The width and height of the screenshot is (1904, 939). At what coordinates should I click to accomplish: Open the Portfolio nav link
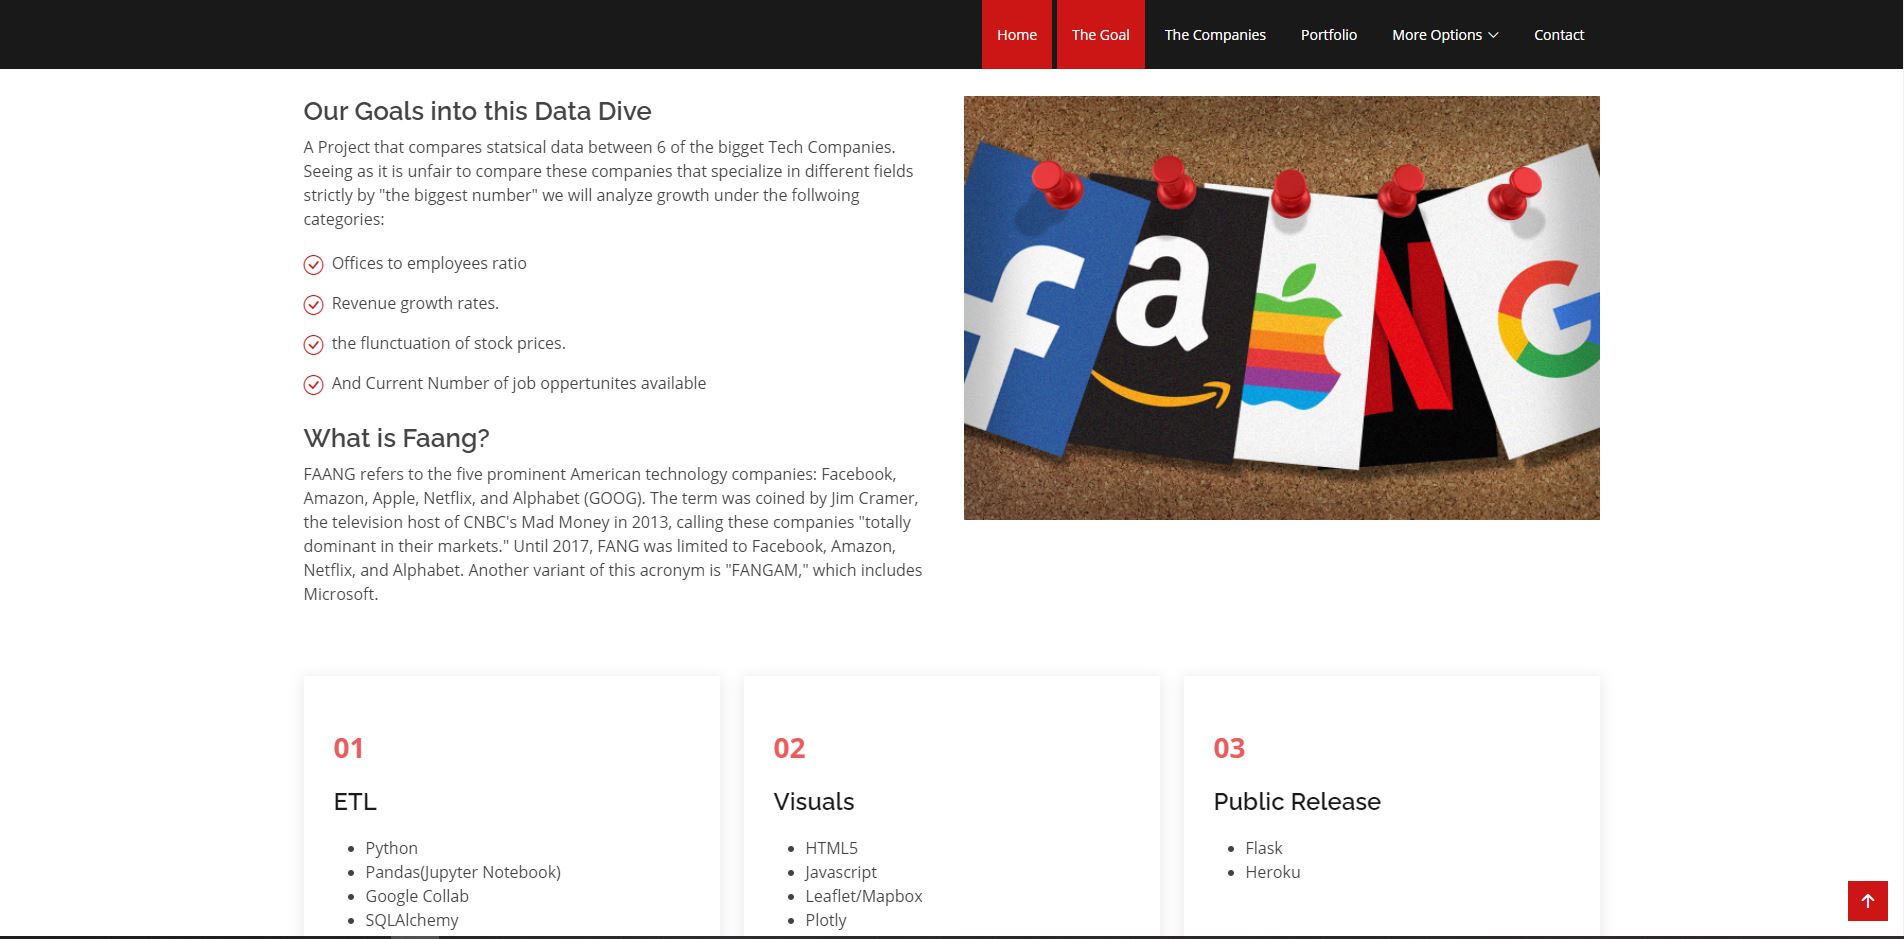pos(1328,35)
